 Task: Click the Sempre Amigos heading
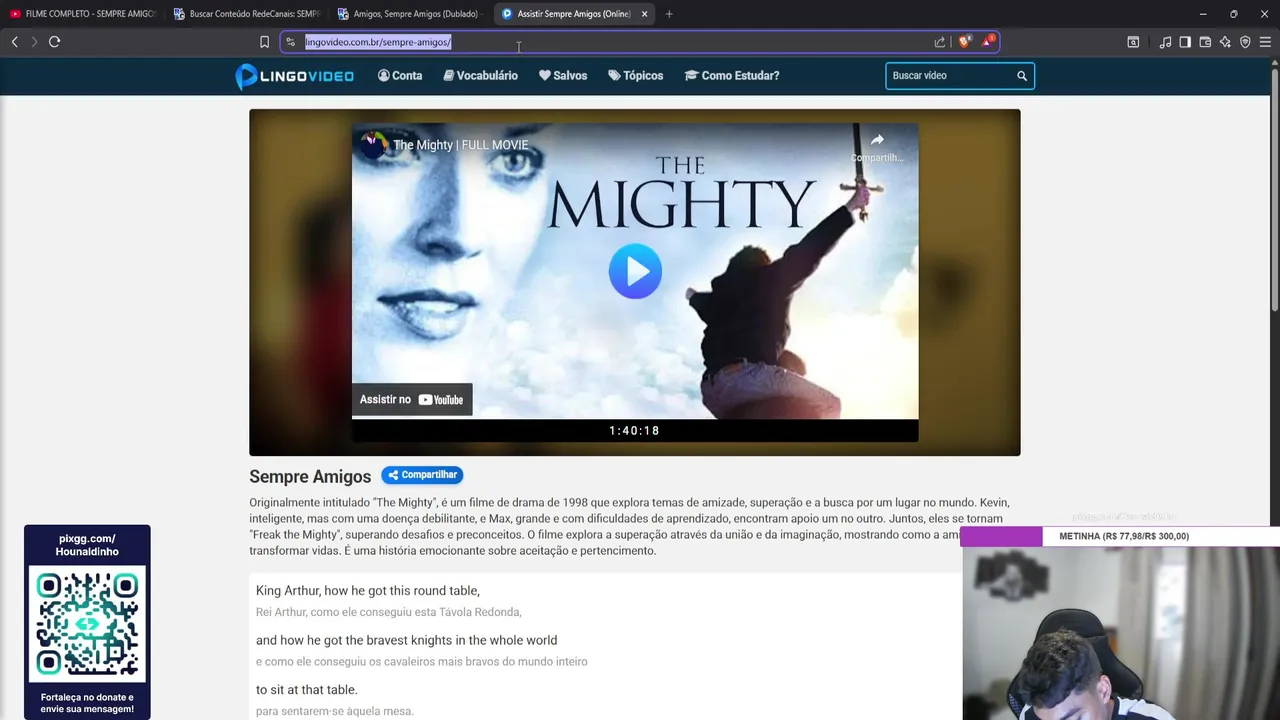point(310,477)
